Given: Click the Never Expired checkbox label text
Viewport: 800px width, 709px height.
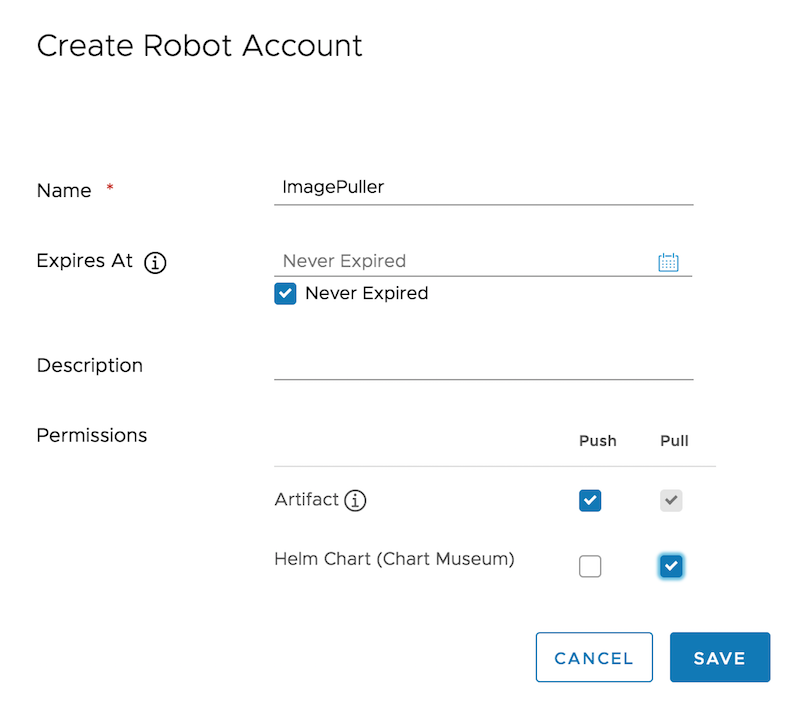Looking at the screenshot, I should tap(366, 293).
